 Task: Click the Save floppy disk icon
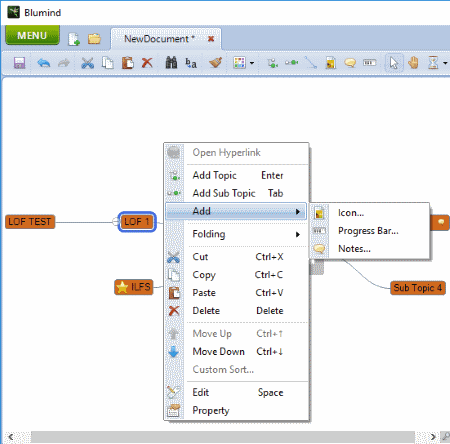(19, 63)
